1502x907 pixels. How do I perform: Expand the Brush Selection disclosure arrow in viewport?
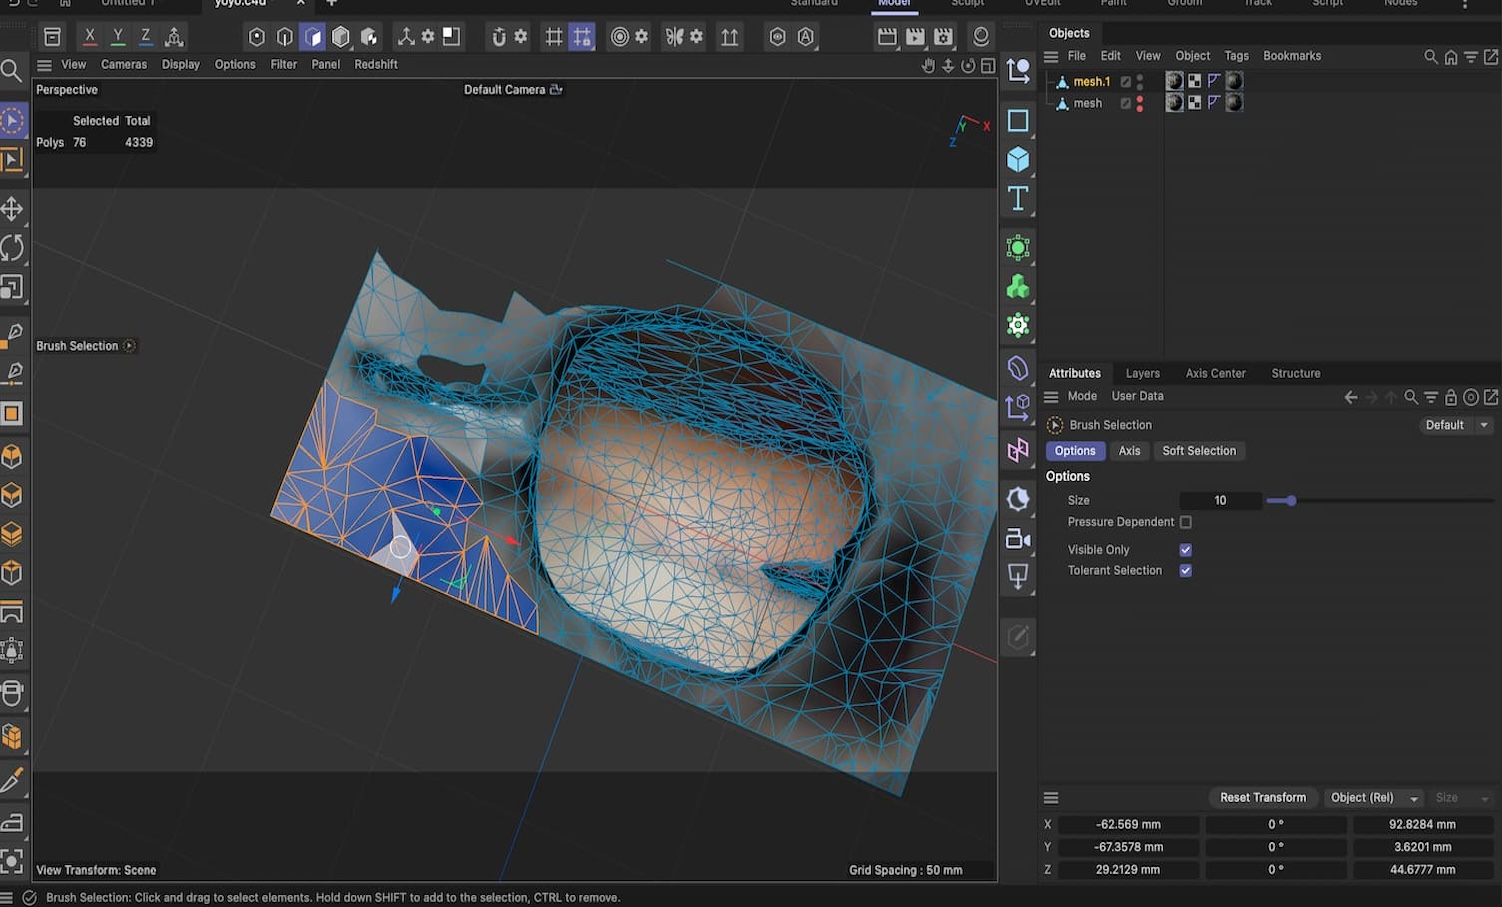pos(129,345)
